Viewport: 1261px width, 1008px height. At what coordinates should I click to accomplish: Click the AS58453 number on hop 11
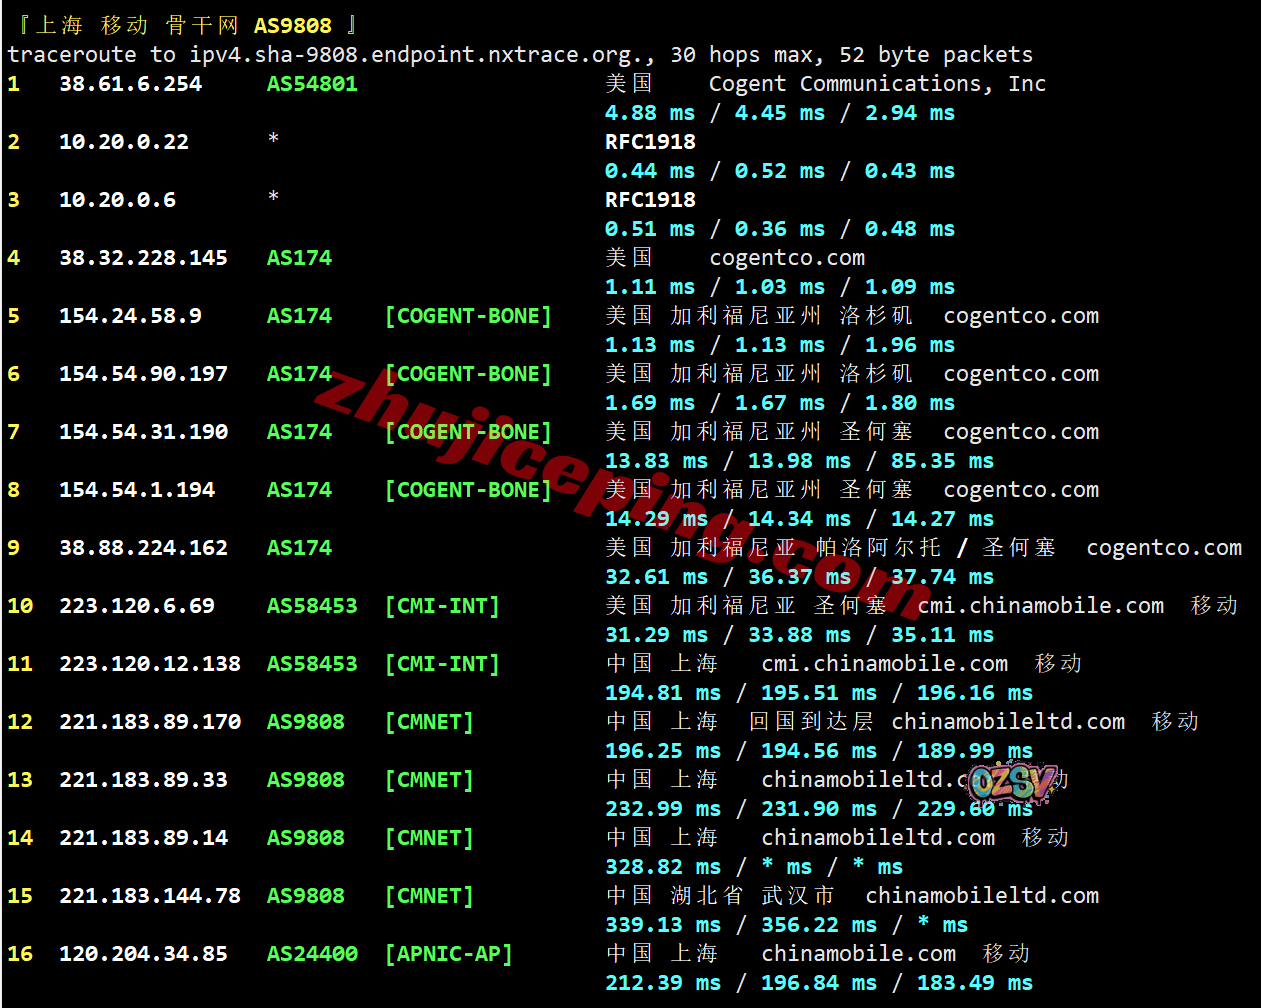coord(312,664)
